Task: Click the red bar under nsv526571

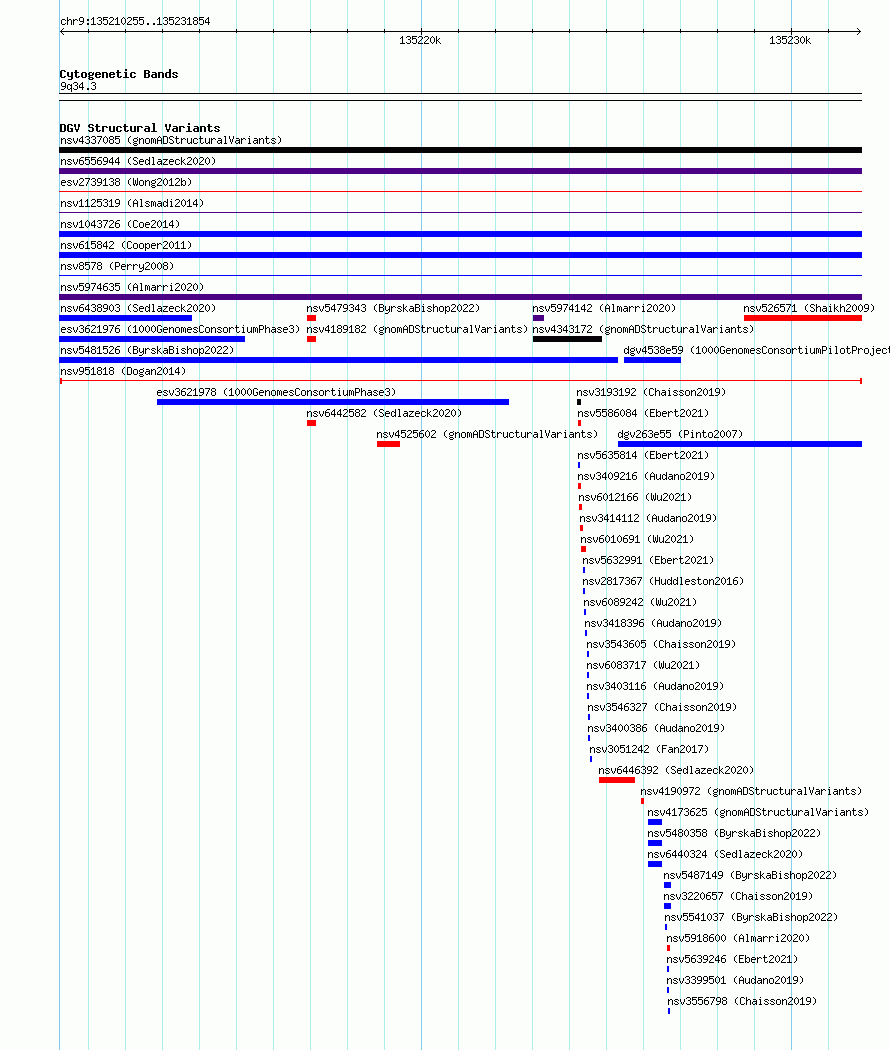Action: [802, 318]
